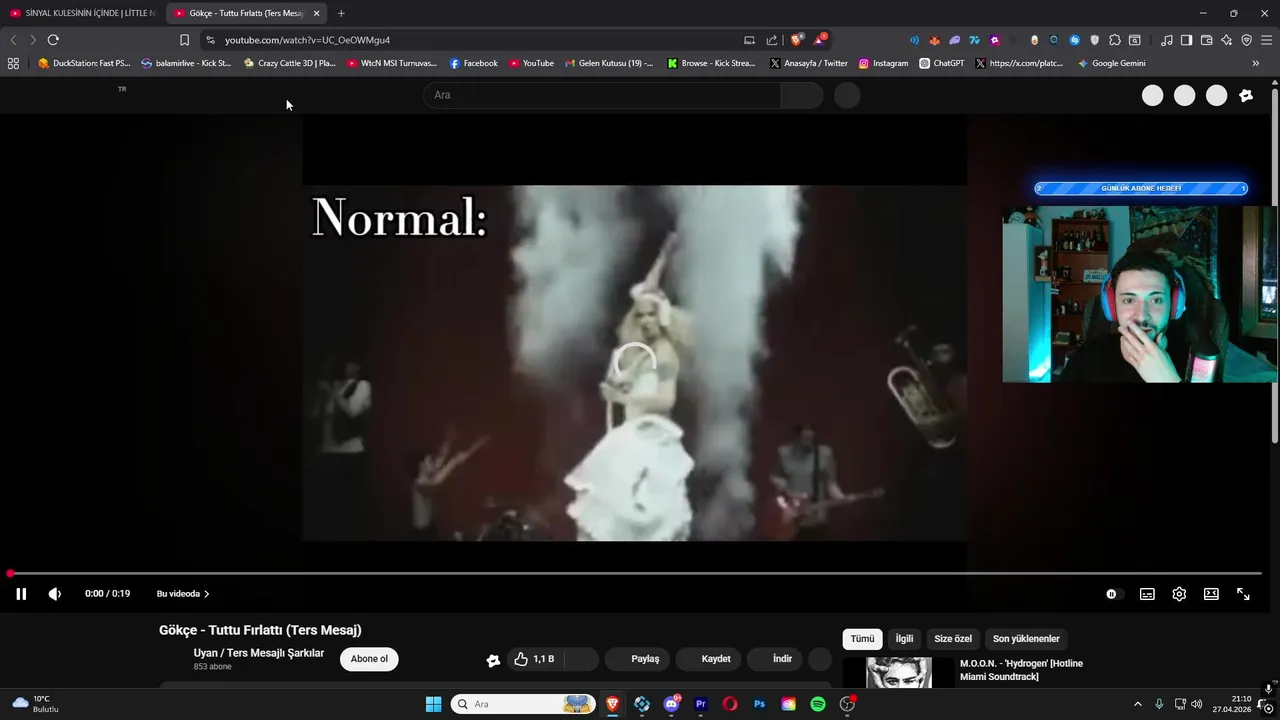The width and height of the screenshot is (1280, 720).
Task: Mute the video volume
Action: 55,594
